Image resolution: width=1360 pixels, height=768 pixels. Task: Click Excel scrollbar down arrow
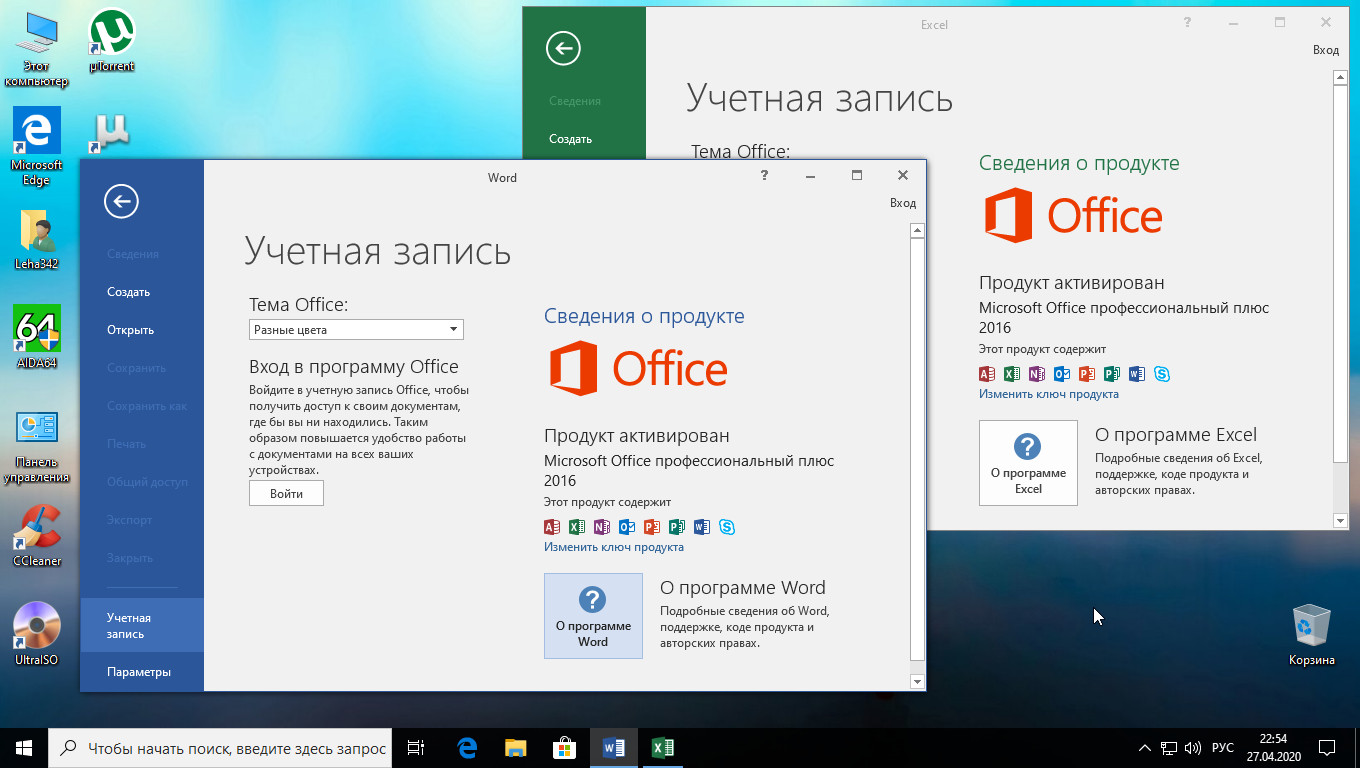click(1340, 520)
